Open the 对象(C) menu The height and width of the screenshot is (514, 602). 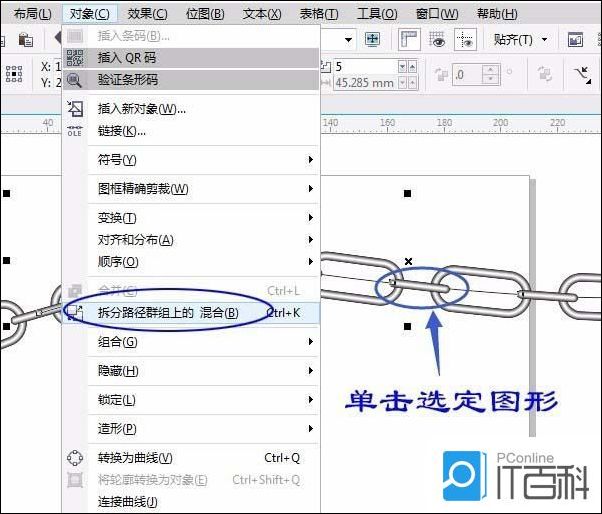tap(89, 14)
